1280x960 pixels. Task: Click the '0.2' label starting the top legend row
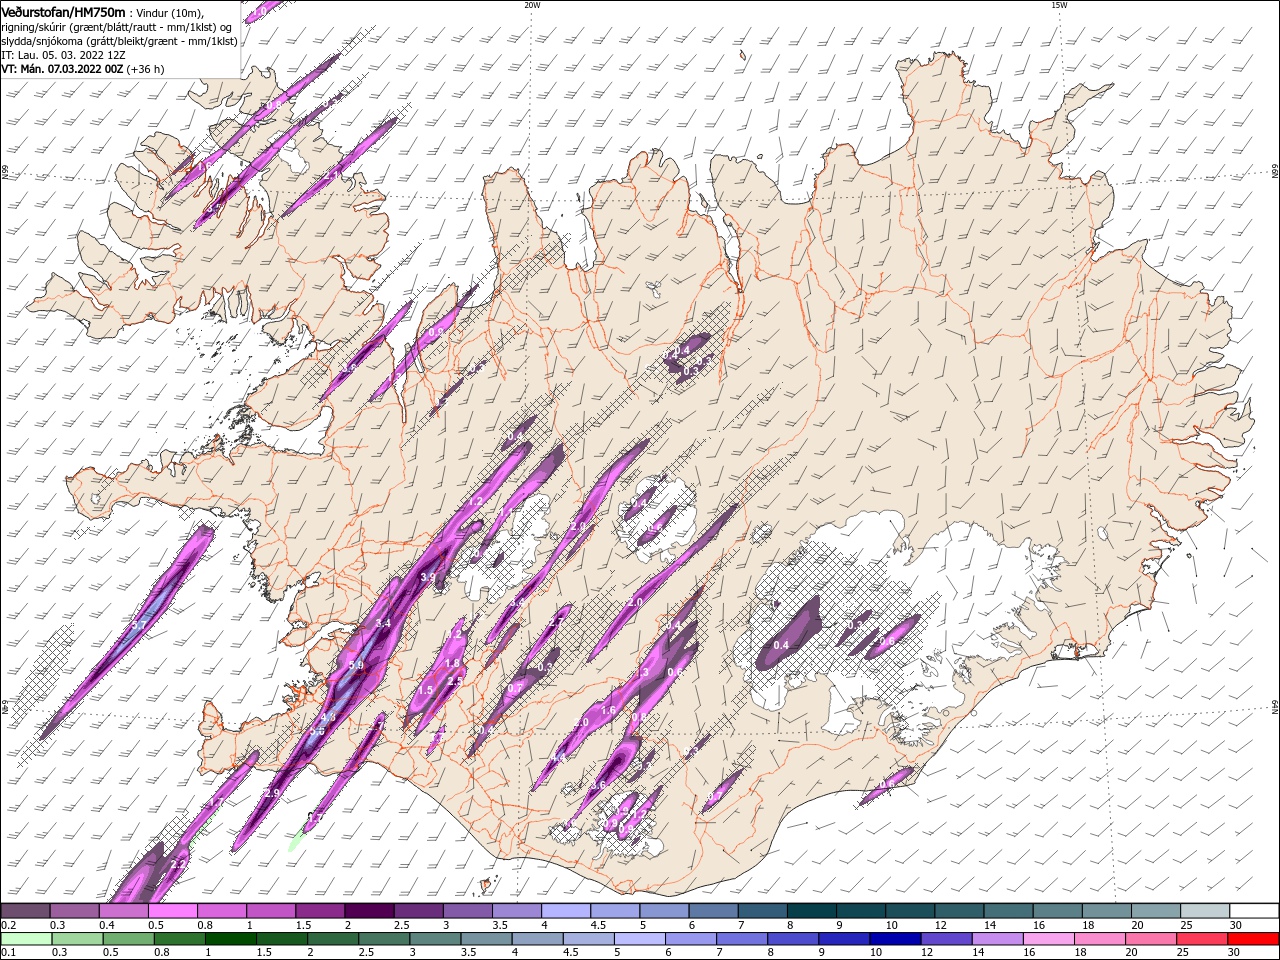[x=8, y=925]
